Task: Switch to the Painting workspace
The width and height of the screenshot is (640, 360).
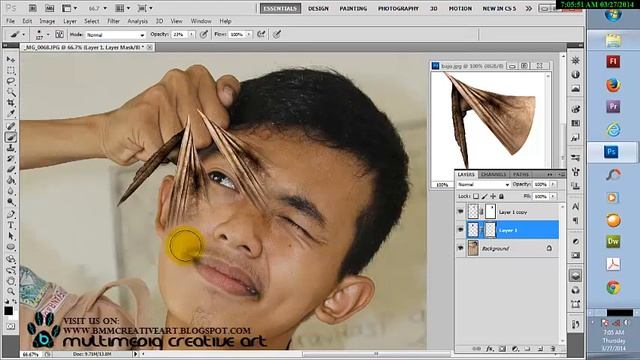Action: 353,8
